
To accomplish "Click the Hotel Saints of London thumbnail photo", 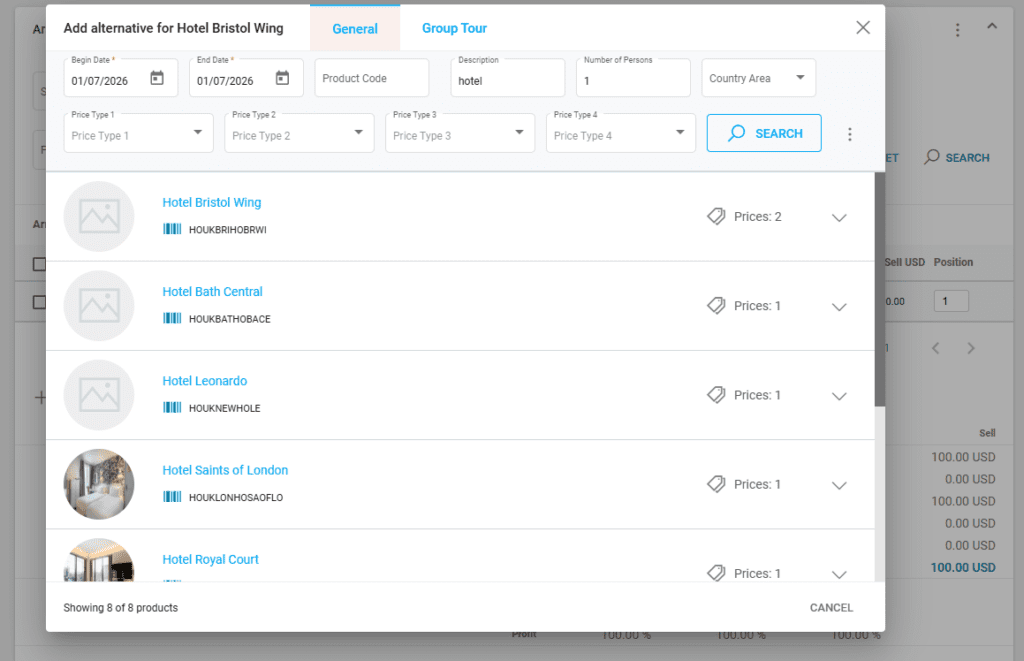I will point(99,484).
